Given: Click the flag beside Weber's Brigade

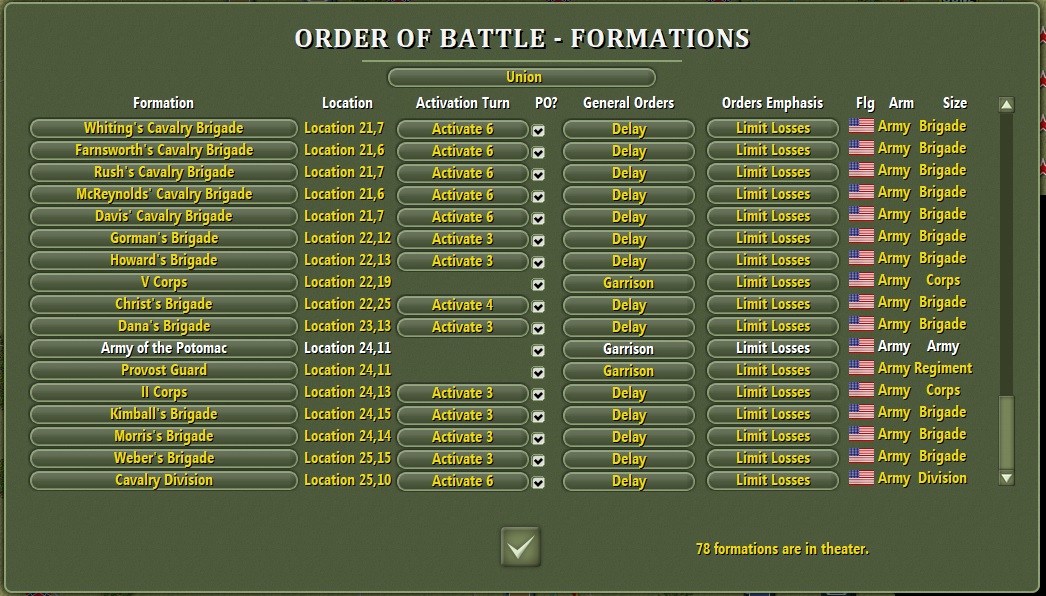Looking at the screenshot, I should tap(859, 458).
